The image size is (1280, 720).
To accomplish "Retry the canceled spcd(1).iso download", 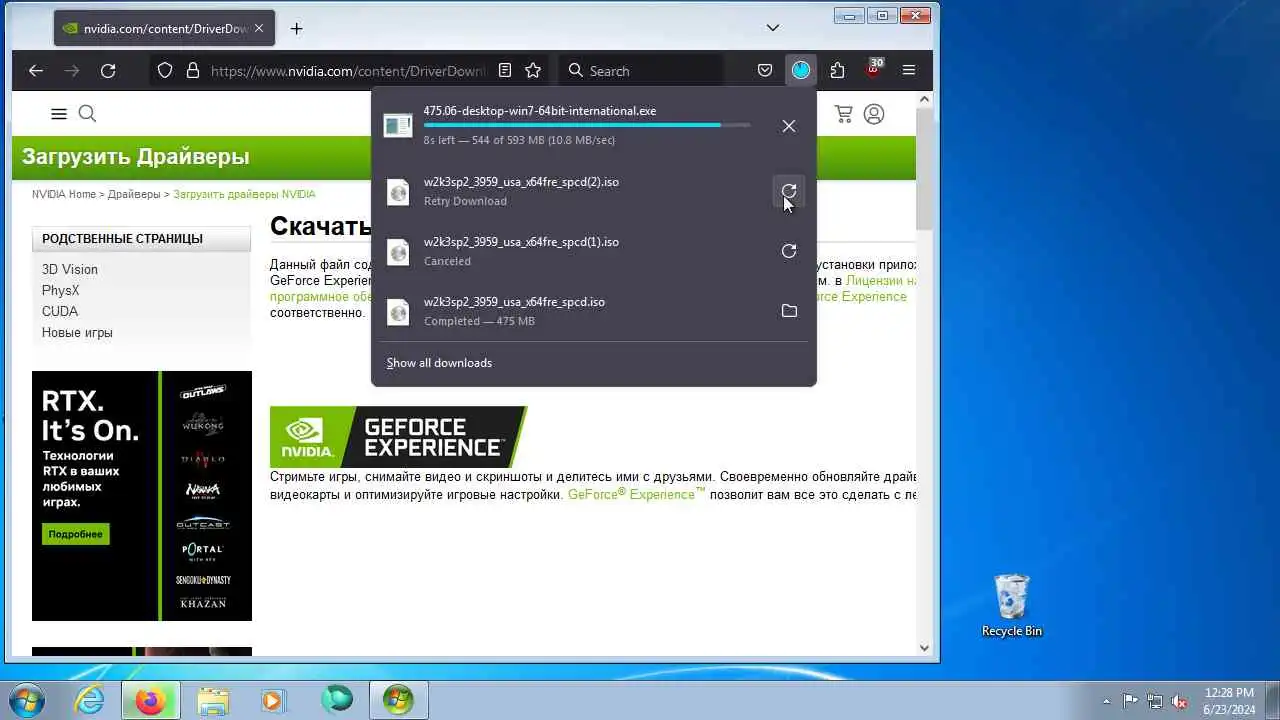I will pos(789,251).
